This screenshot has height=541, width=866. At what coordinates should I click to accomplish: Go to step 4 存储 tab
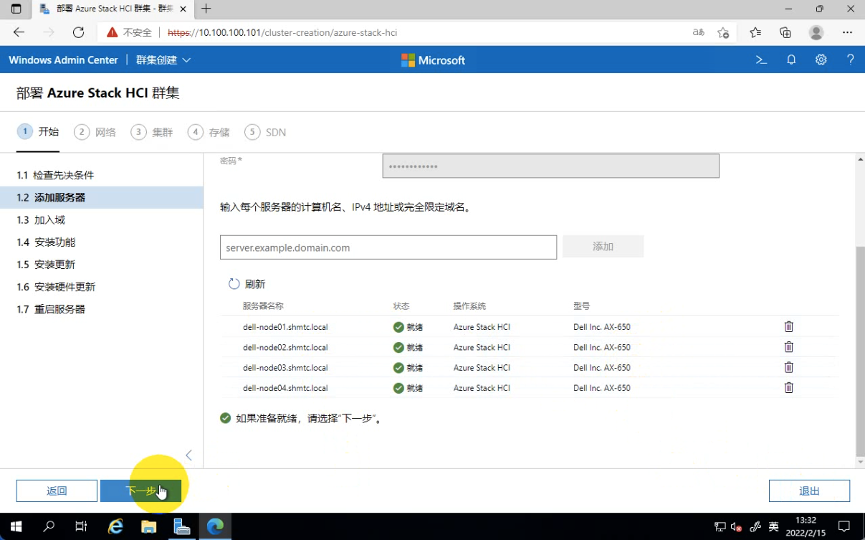pos(209,132)
